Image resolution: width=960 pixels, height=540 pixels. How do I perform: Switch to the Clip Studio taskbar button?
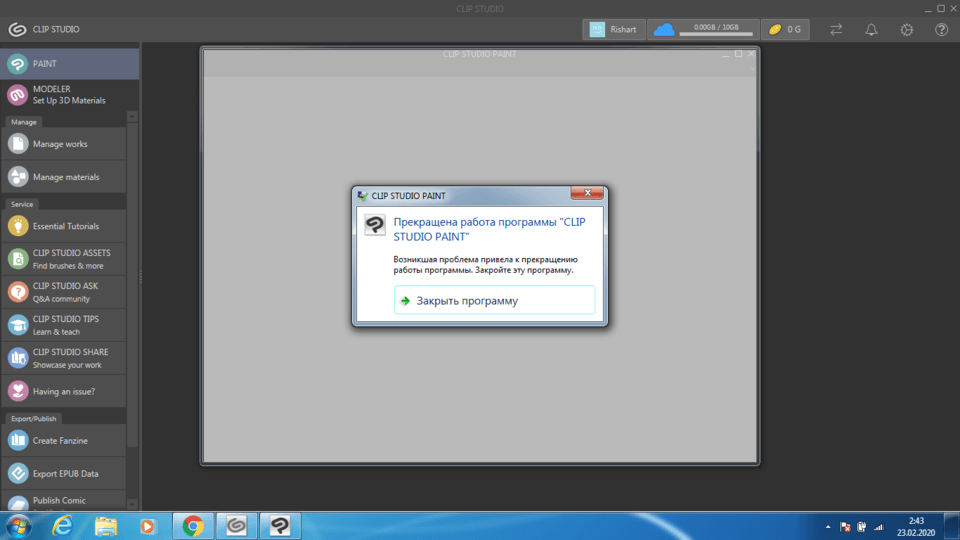[x=236, y=526]
